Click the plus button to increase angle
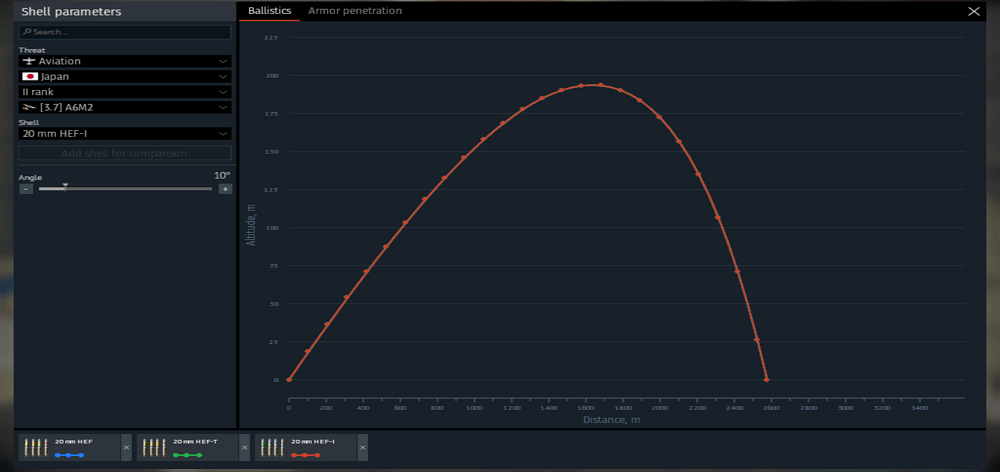The height and width of the screenshot is (472, 1000). coord(225,189)
